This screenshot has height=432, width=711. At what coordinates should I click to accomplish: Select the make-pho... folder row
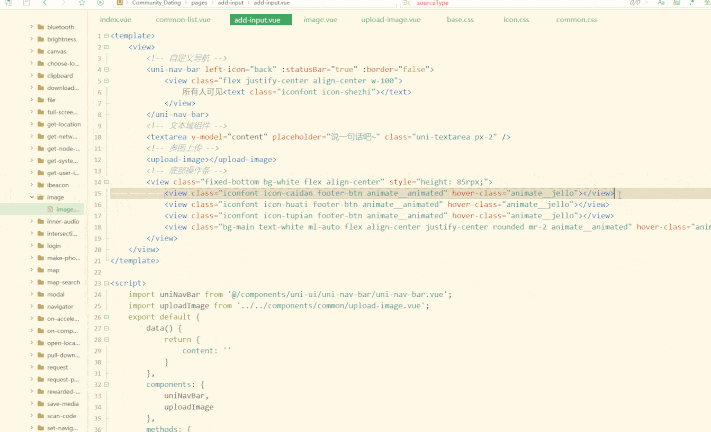pos(44,258)
